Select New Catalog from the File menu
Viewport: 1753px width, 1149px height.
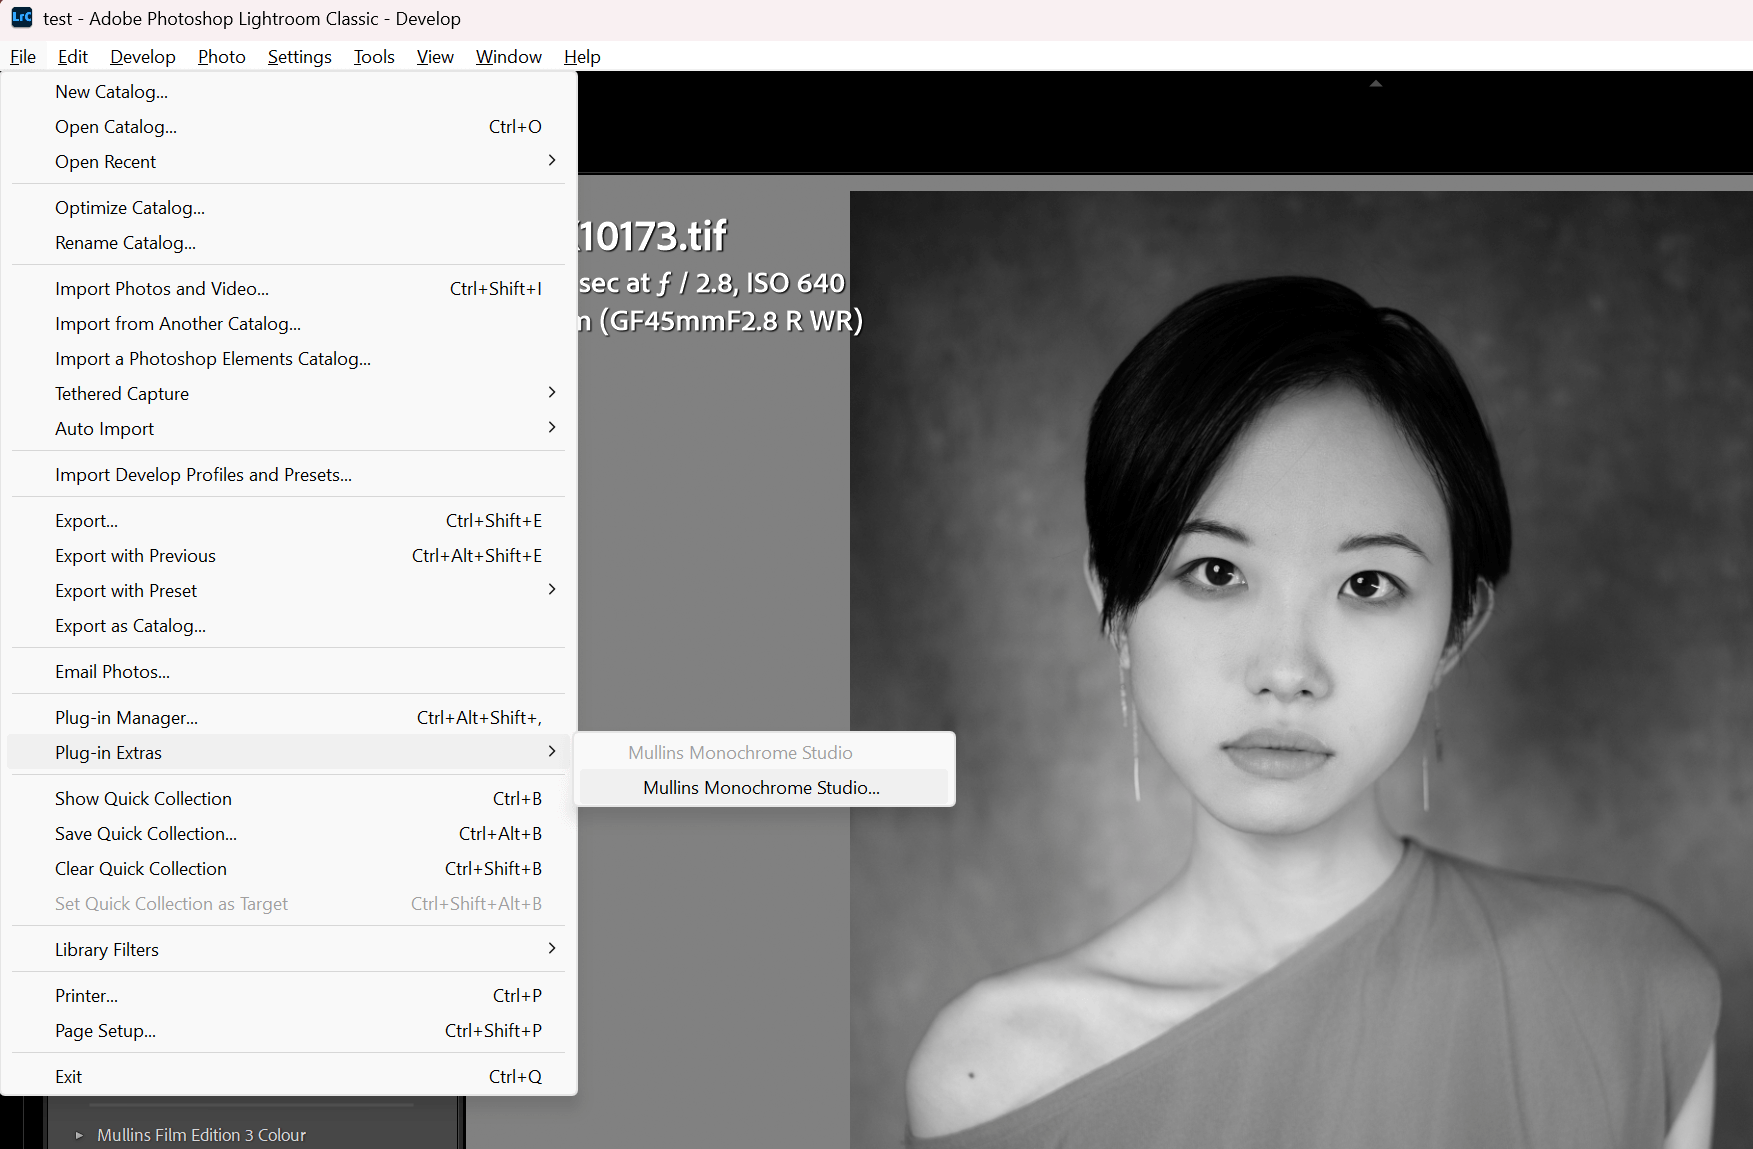coord(111,91)
